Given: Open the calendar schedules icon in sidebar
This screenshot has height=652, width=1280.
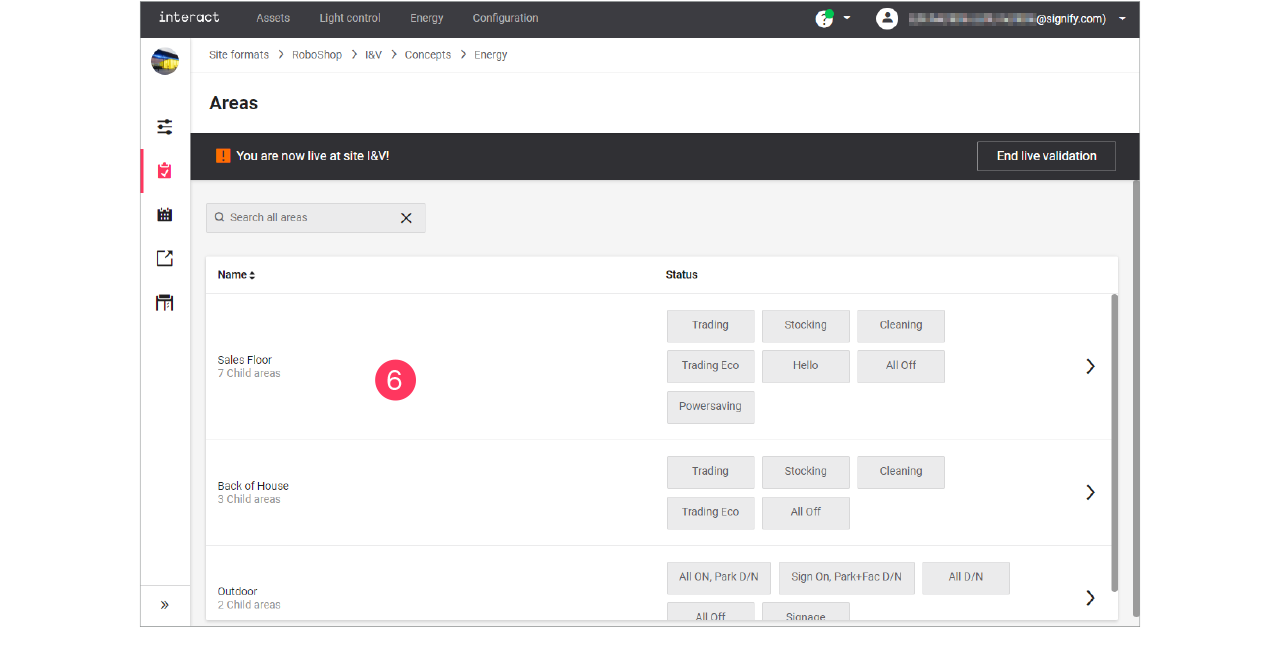Looking at the screenshot, I should (165, 213).
